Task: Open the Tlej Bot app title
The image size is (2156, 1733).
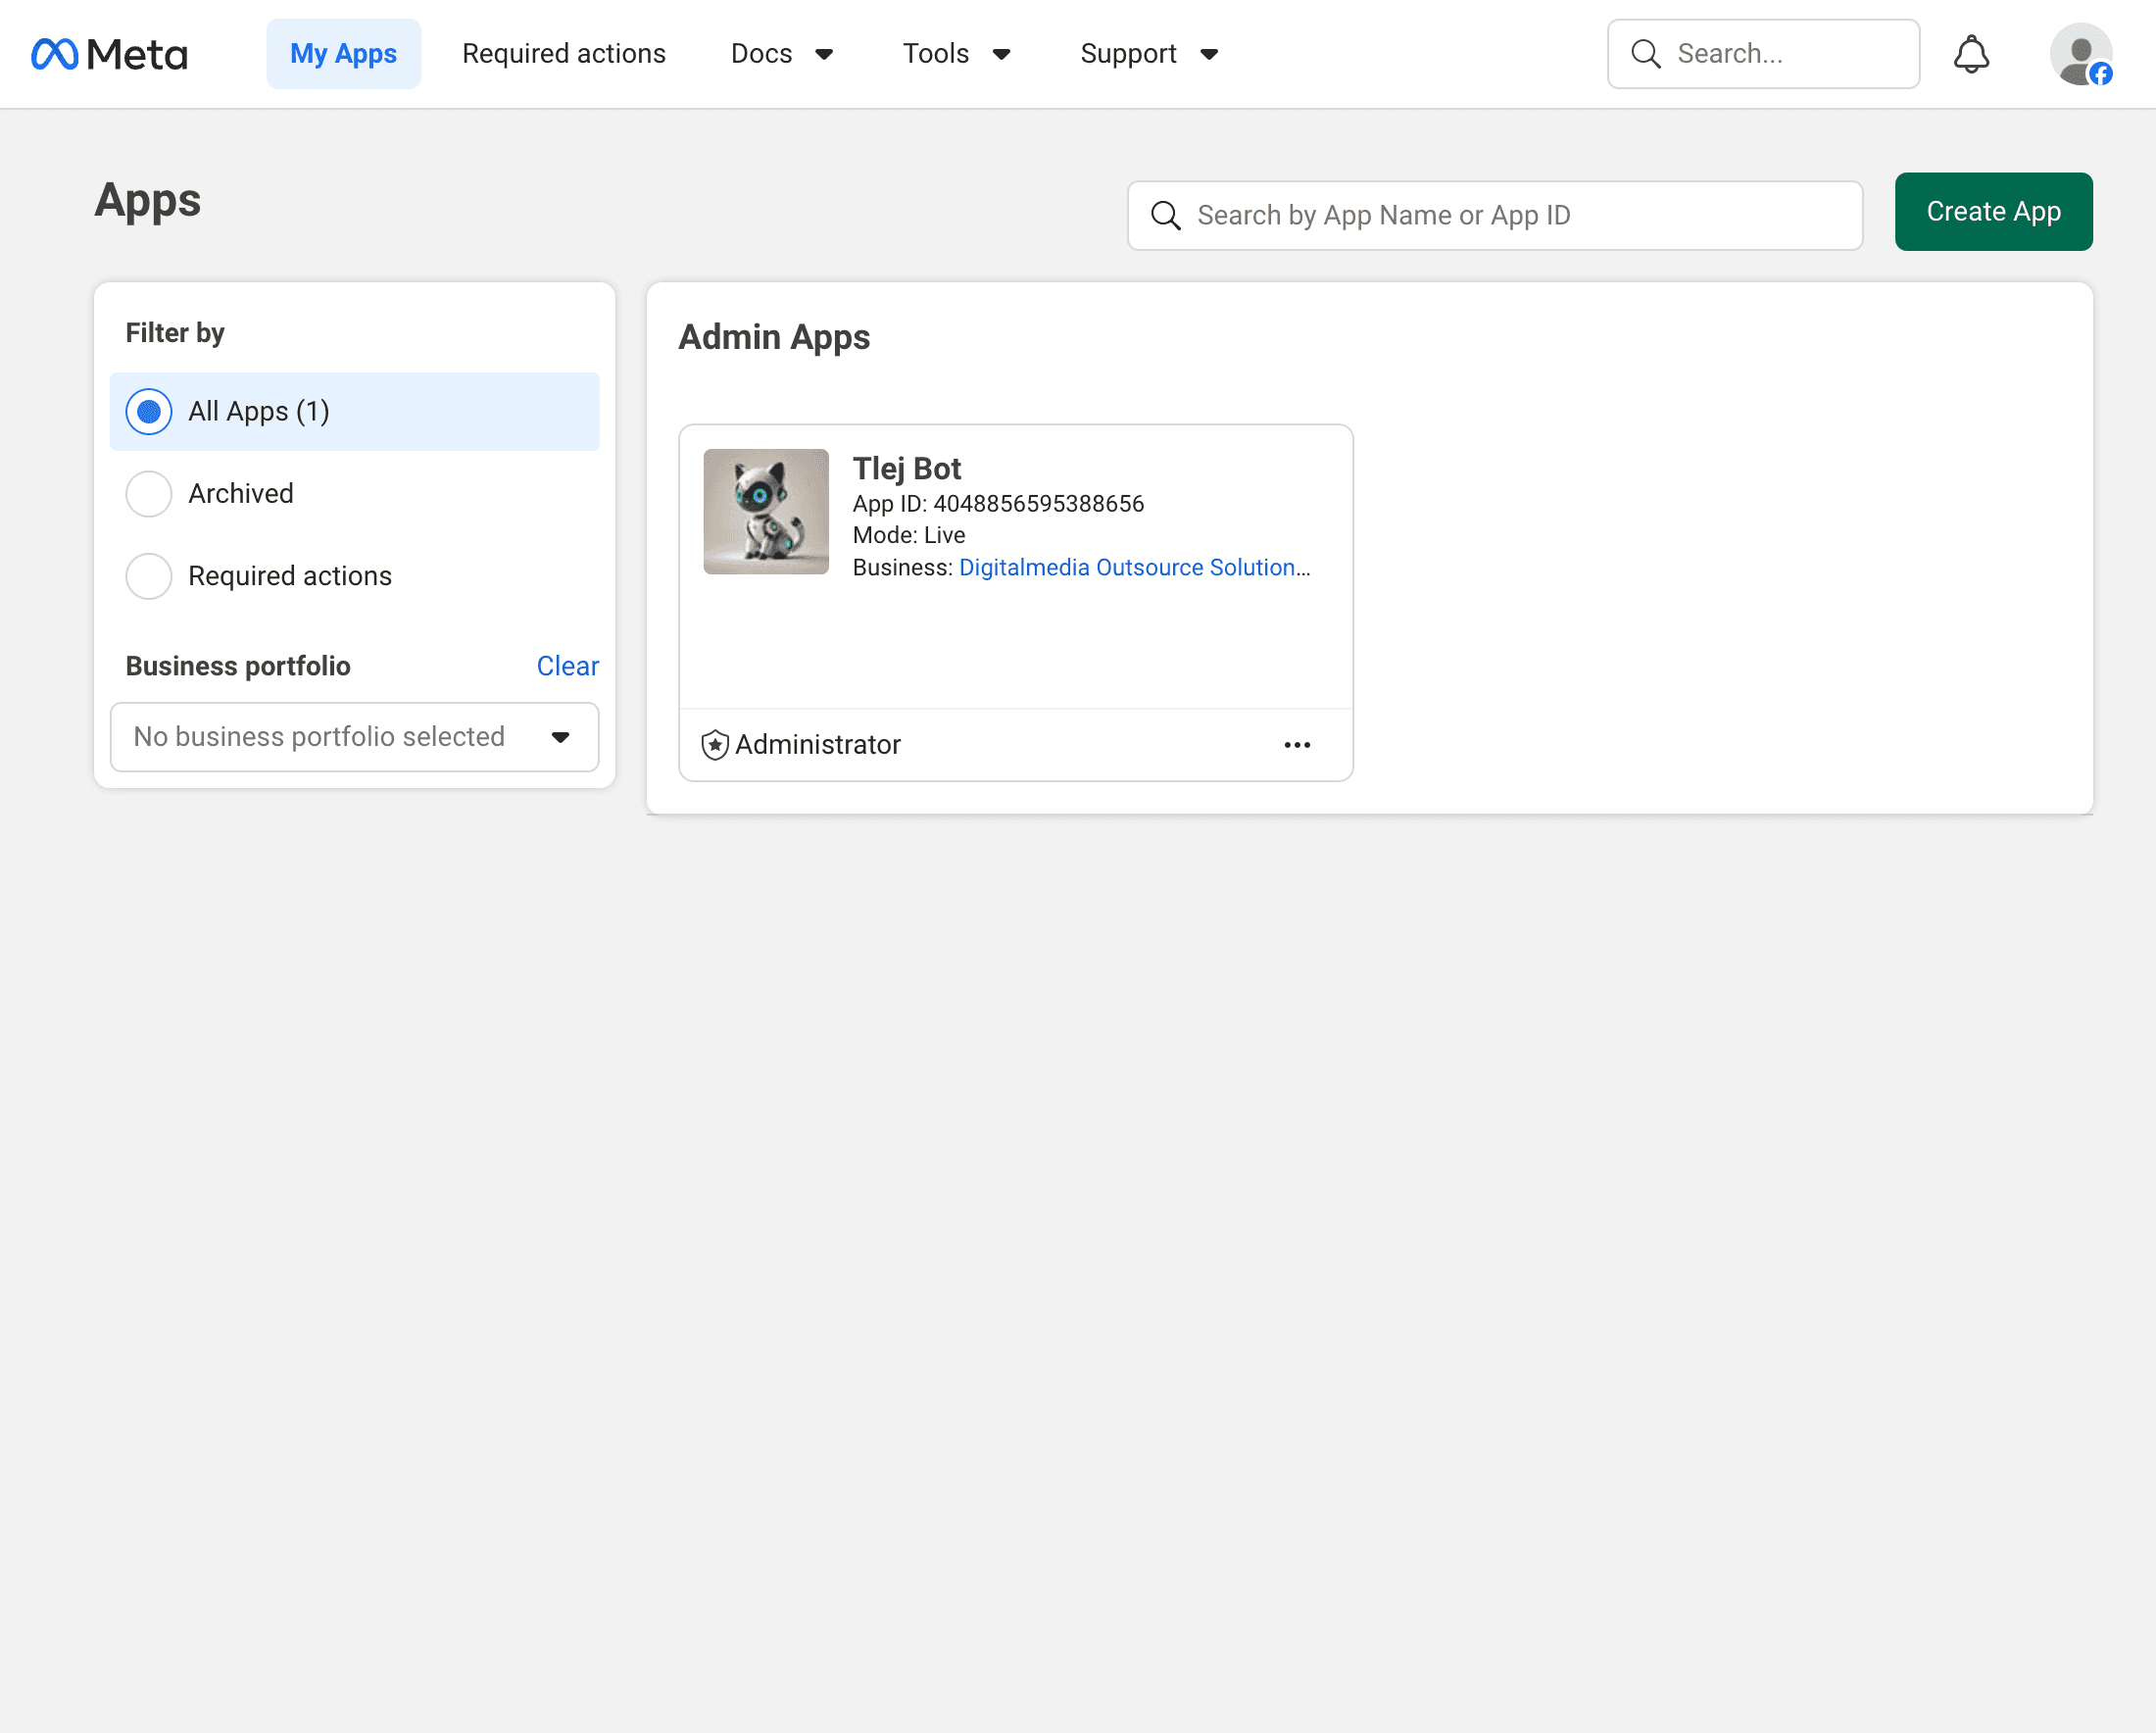Action: tap(907, 468)
